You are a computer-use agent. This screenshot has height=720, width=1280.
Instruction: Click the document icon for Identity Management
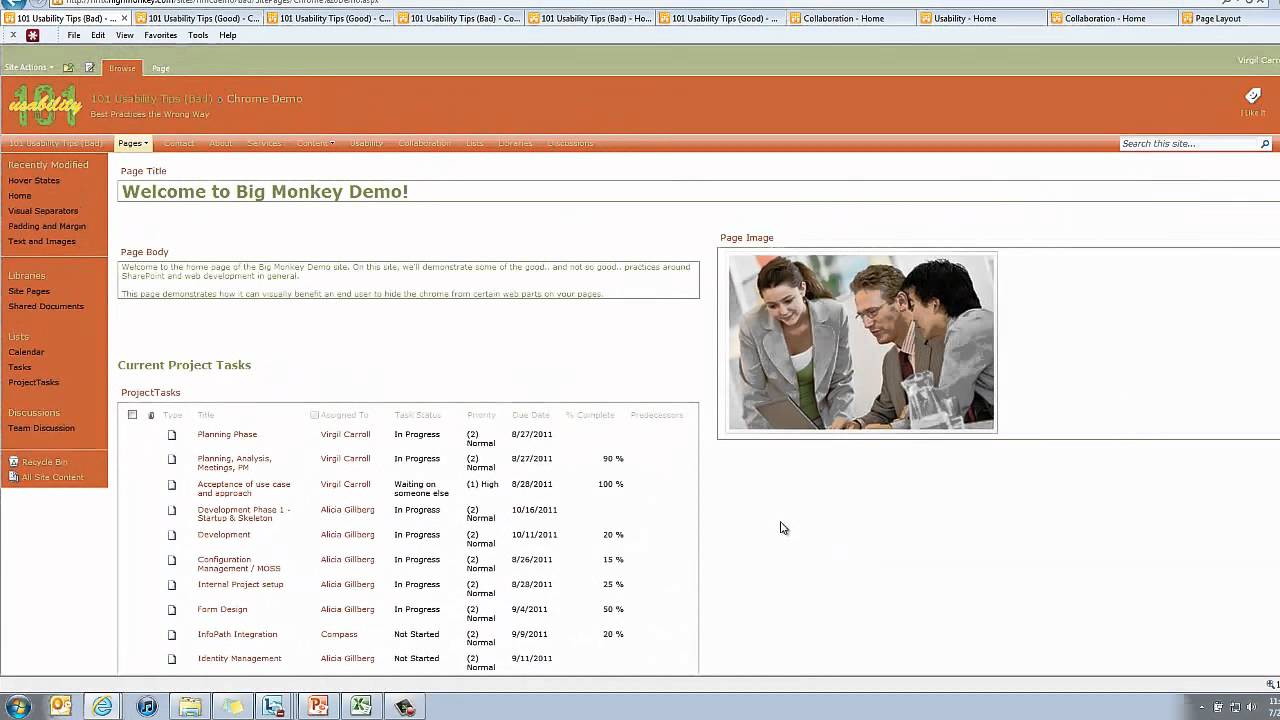point(172,659)
